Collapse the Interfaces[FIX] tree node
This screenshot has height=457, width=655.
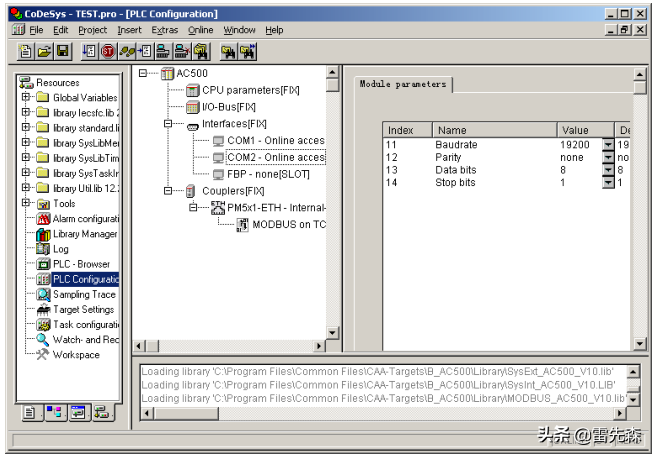click(x=167, y=124)
